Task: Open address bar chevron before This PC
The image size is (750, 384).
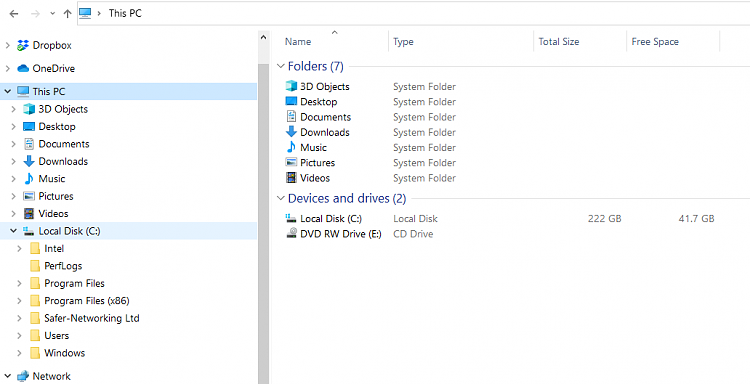Action: coord(99,13)
